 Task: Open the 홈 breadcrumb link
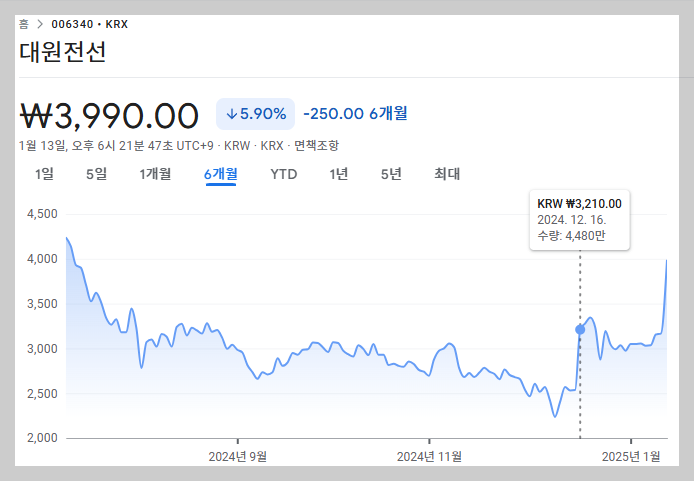pos(24,24)
